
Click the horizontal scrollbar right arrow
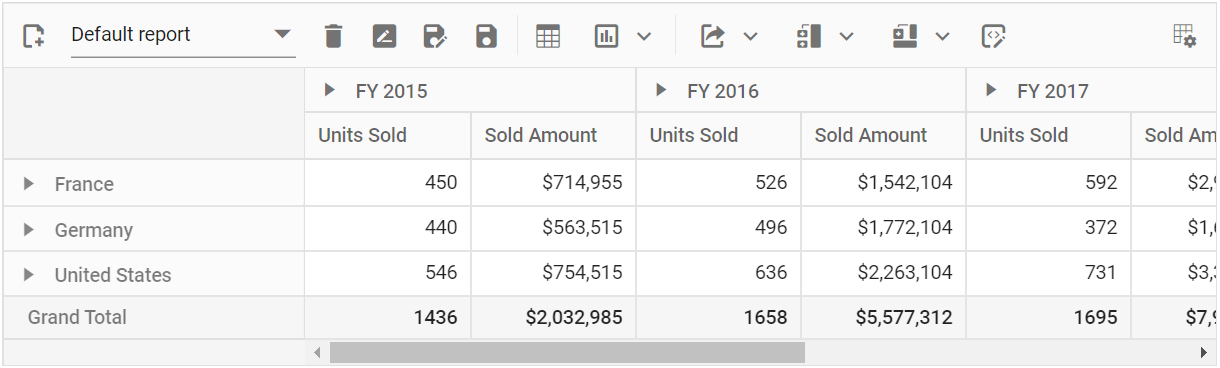[x=1203, y=352]
